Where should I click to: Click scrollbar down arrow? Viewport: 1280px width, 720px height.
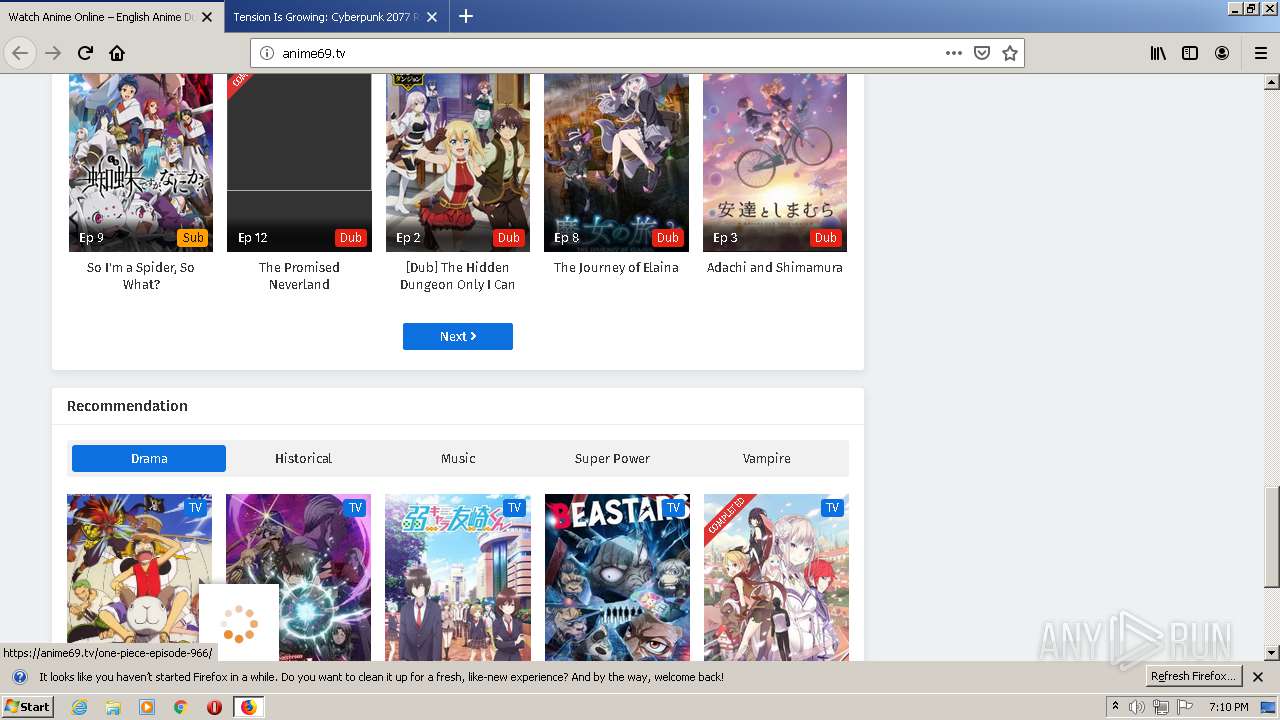[1271, 653]
